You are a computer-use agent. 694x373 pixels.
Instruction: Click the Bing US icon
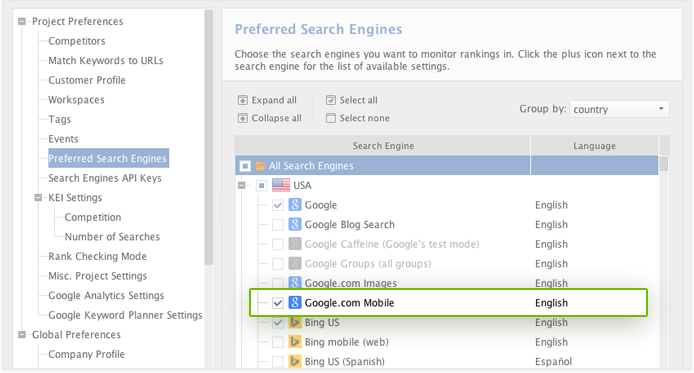click(295, 322)
